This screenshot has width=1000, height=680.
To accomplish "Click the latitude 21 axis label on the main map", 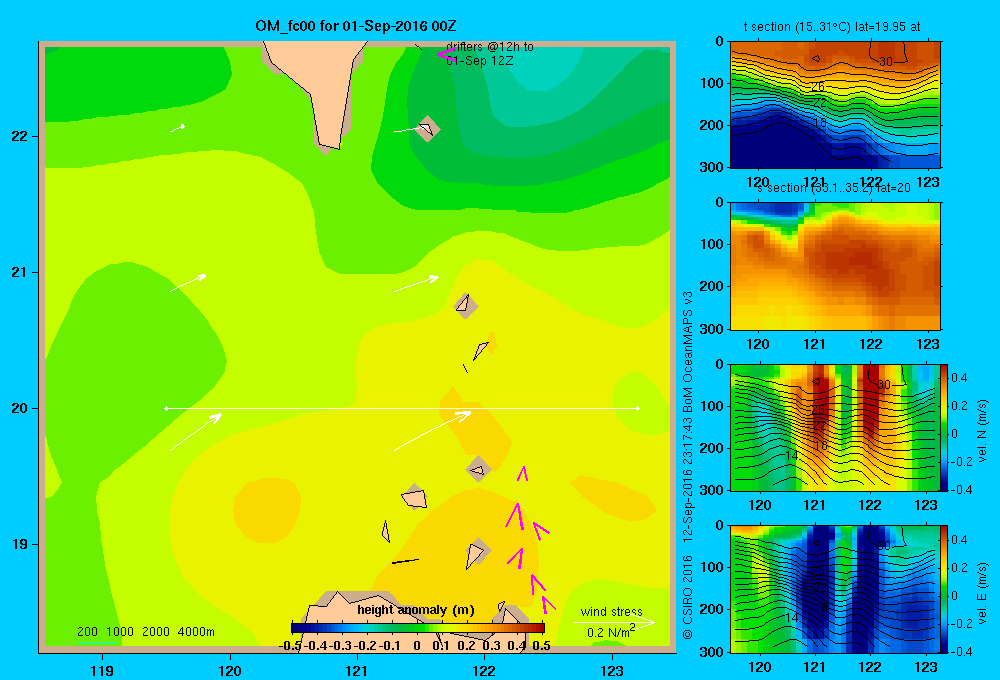I will (x=20, y=272).
